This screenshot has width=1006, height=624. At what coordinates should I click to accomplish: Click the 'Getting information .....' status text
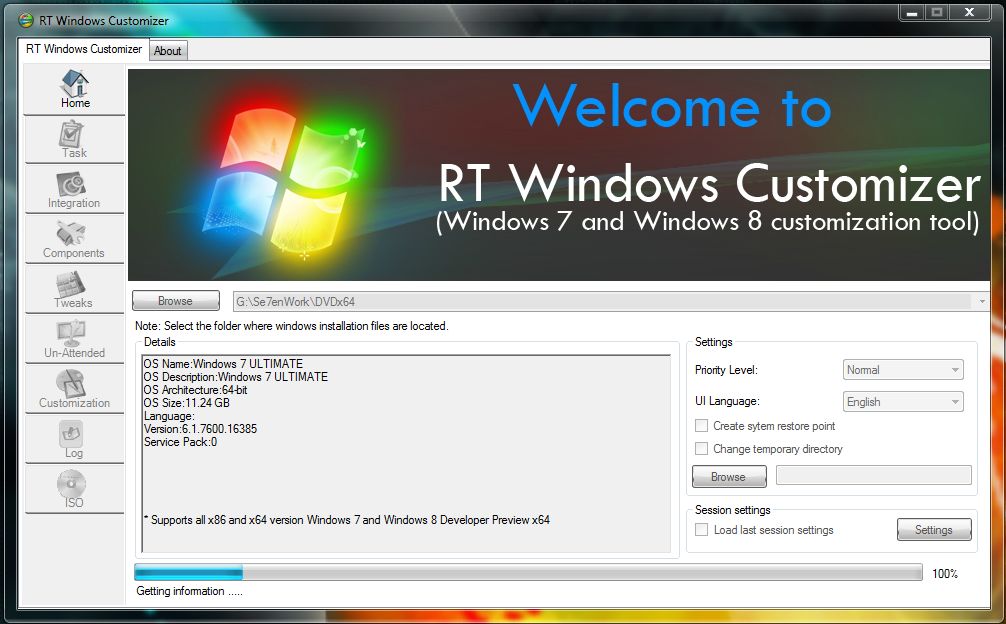pyautogui.click(x=189, y=591)
